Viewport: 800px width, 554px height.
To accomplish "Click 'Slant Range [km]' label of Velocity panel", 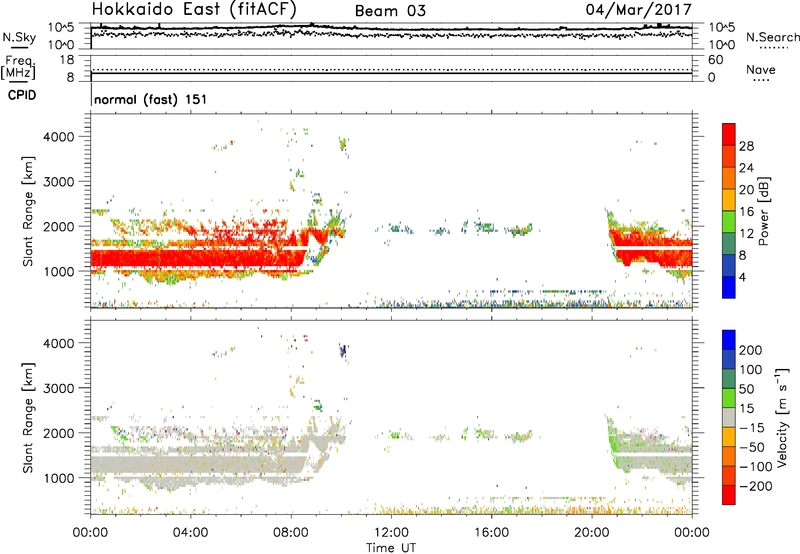I will coord(28,417).
